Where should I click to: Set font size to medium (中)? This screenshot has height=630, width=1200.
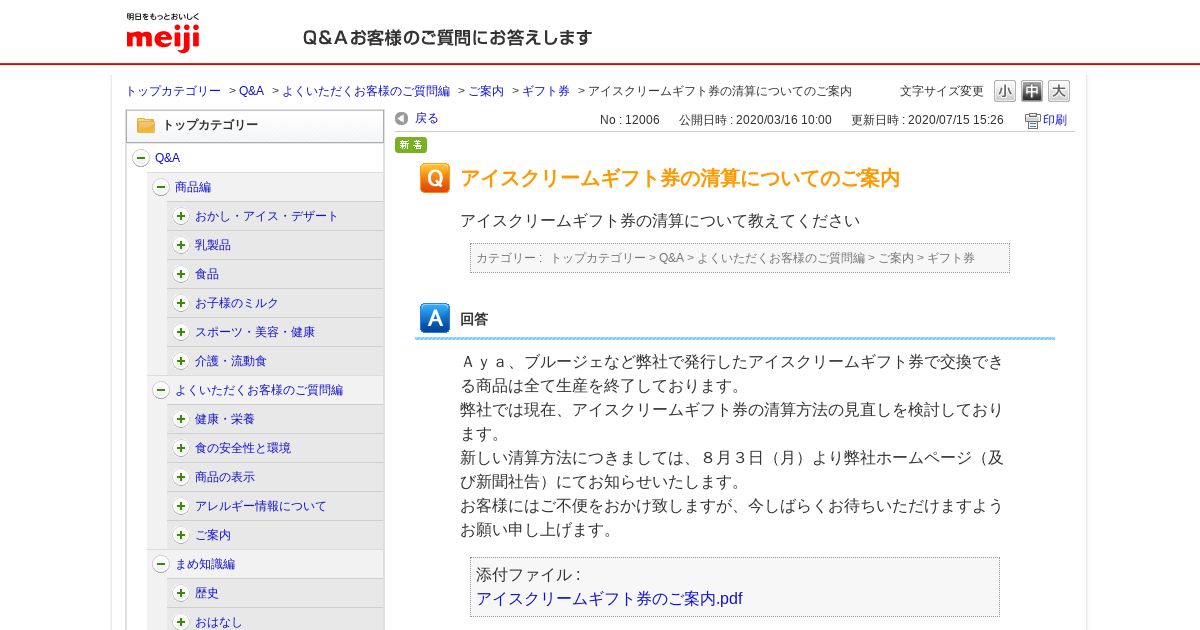1032,91
